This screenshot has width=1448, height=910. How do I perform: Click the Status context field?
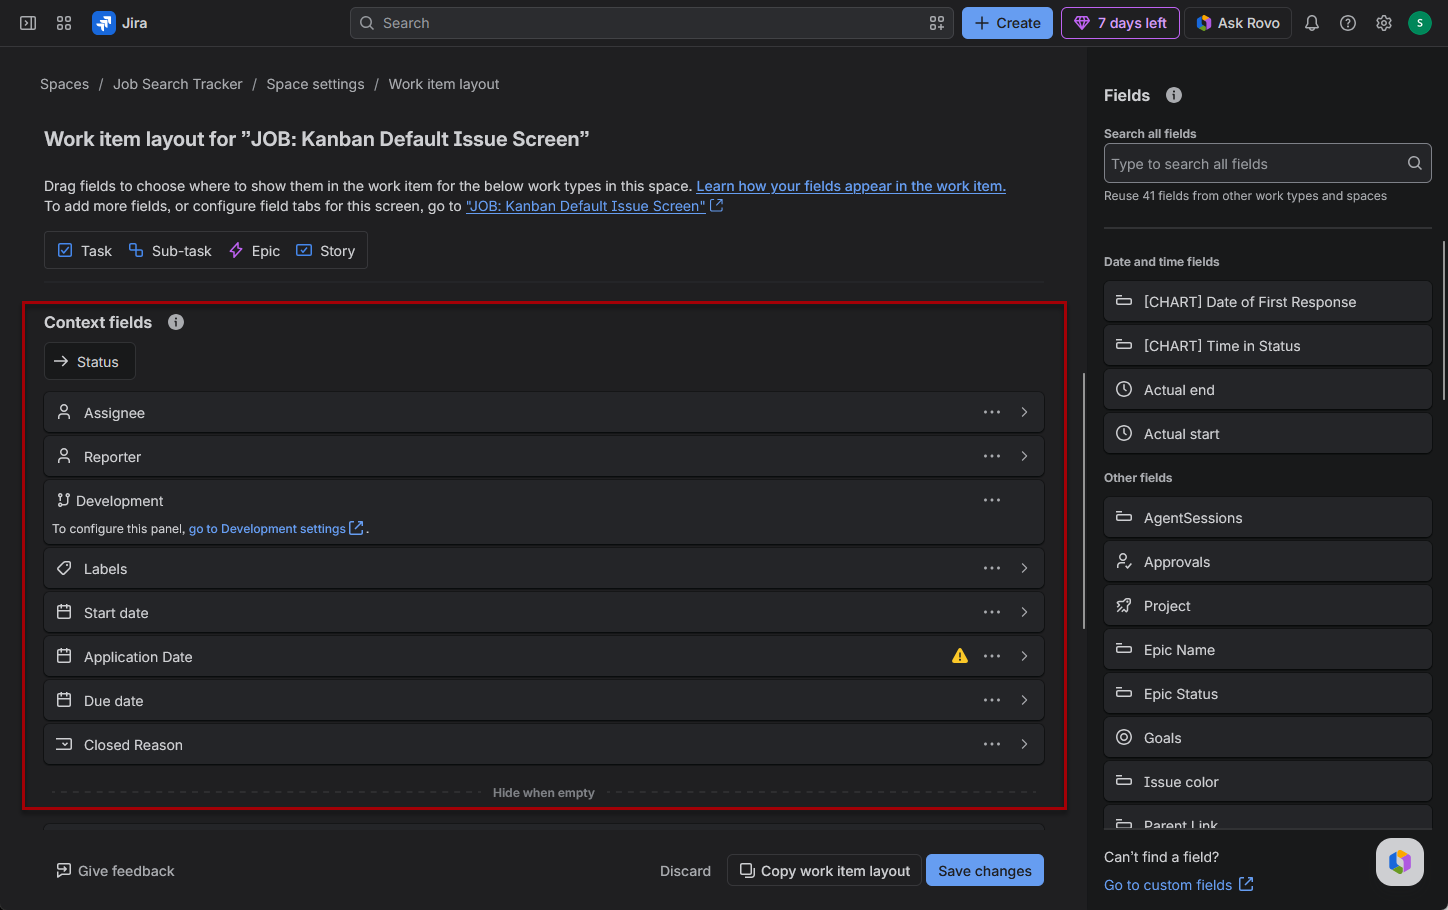pos(89,361)
